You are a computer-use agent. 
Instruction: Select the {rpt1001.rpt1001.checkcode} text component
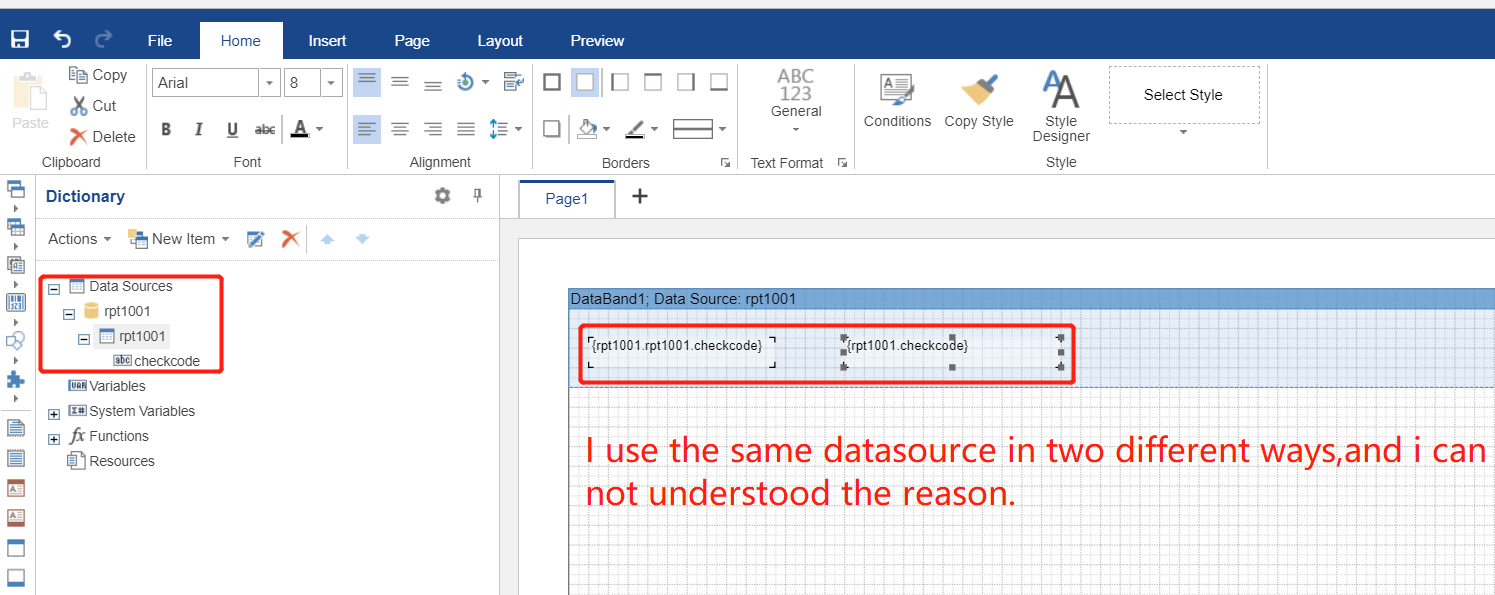(680, 352)
